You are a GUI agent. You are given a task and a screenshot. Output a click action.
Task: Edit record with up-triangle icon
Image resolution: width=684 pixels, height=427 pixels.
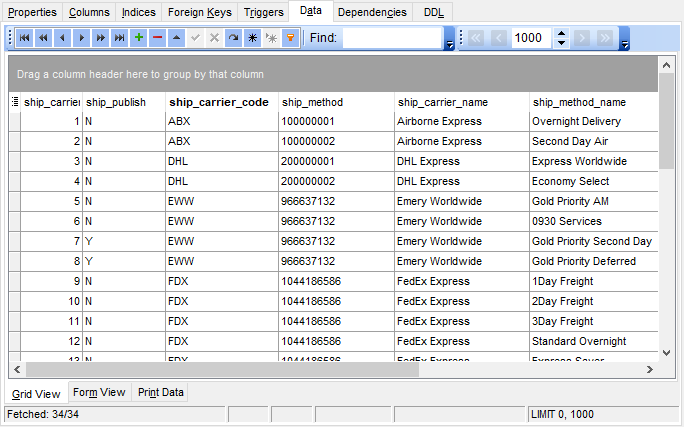[177, 38]
